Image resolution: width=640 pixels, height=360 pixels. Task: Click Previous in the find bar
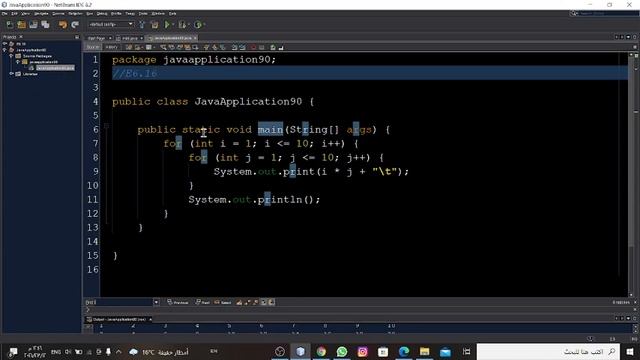178,302
